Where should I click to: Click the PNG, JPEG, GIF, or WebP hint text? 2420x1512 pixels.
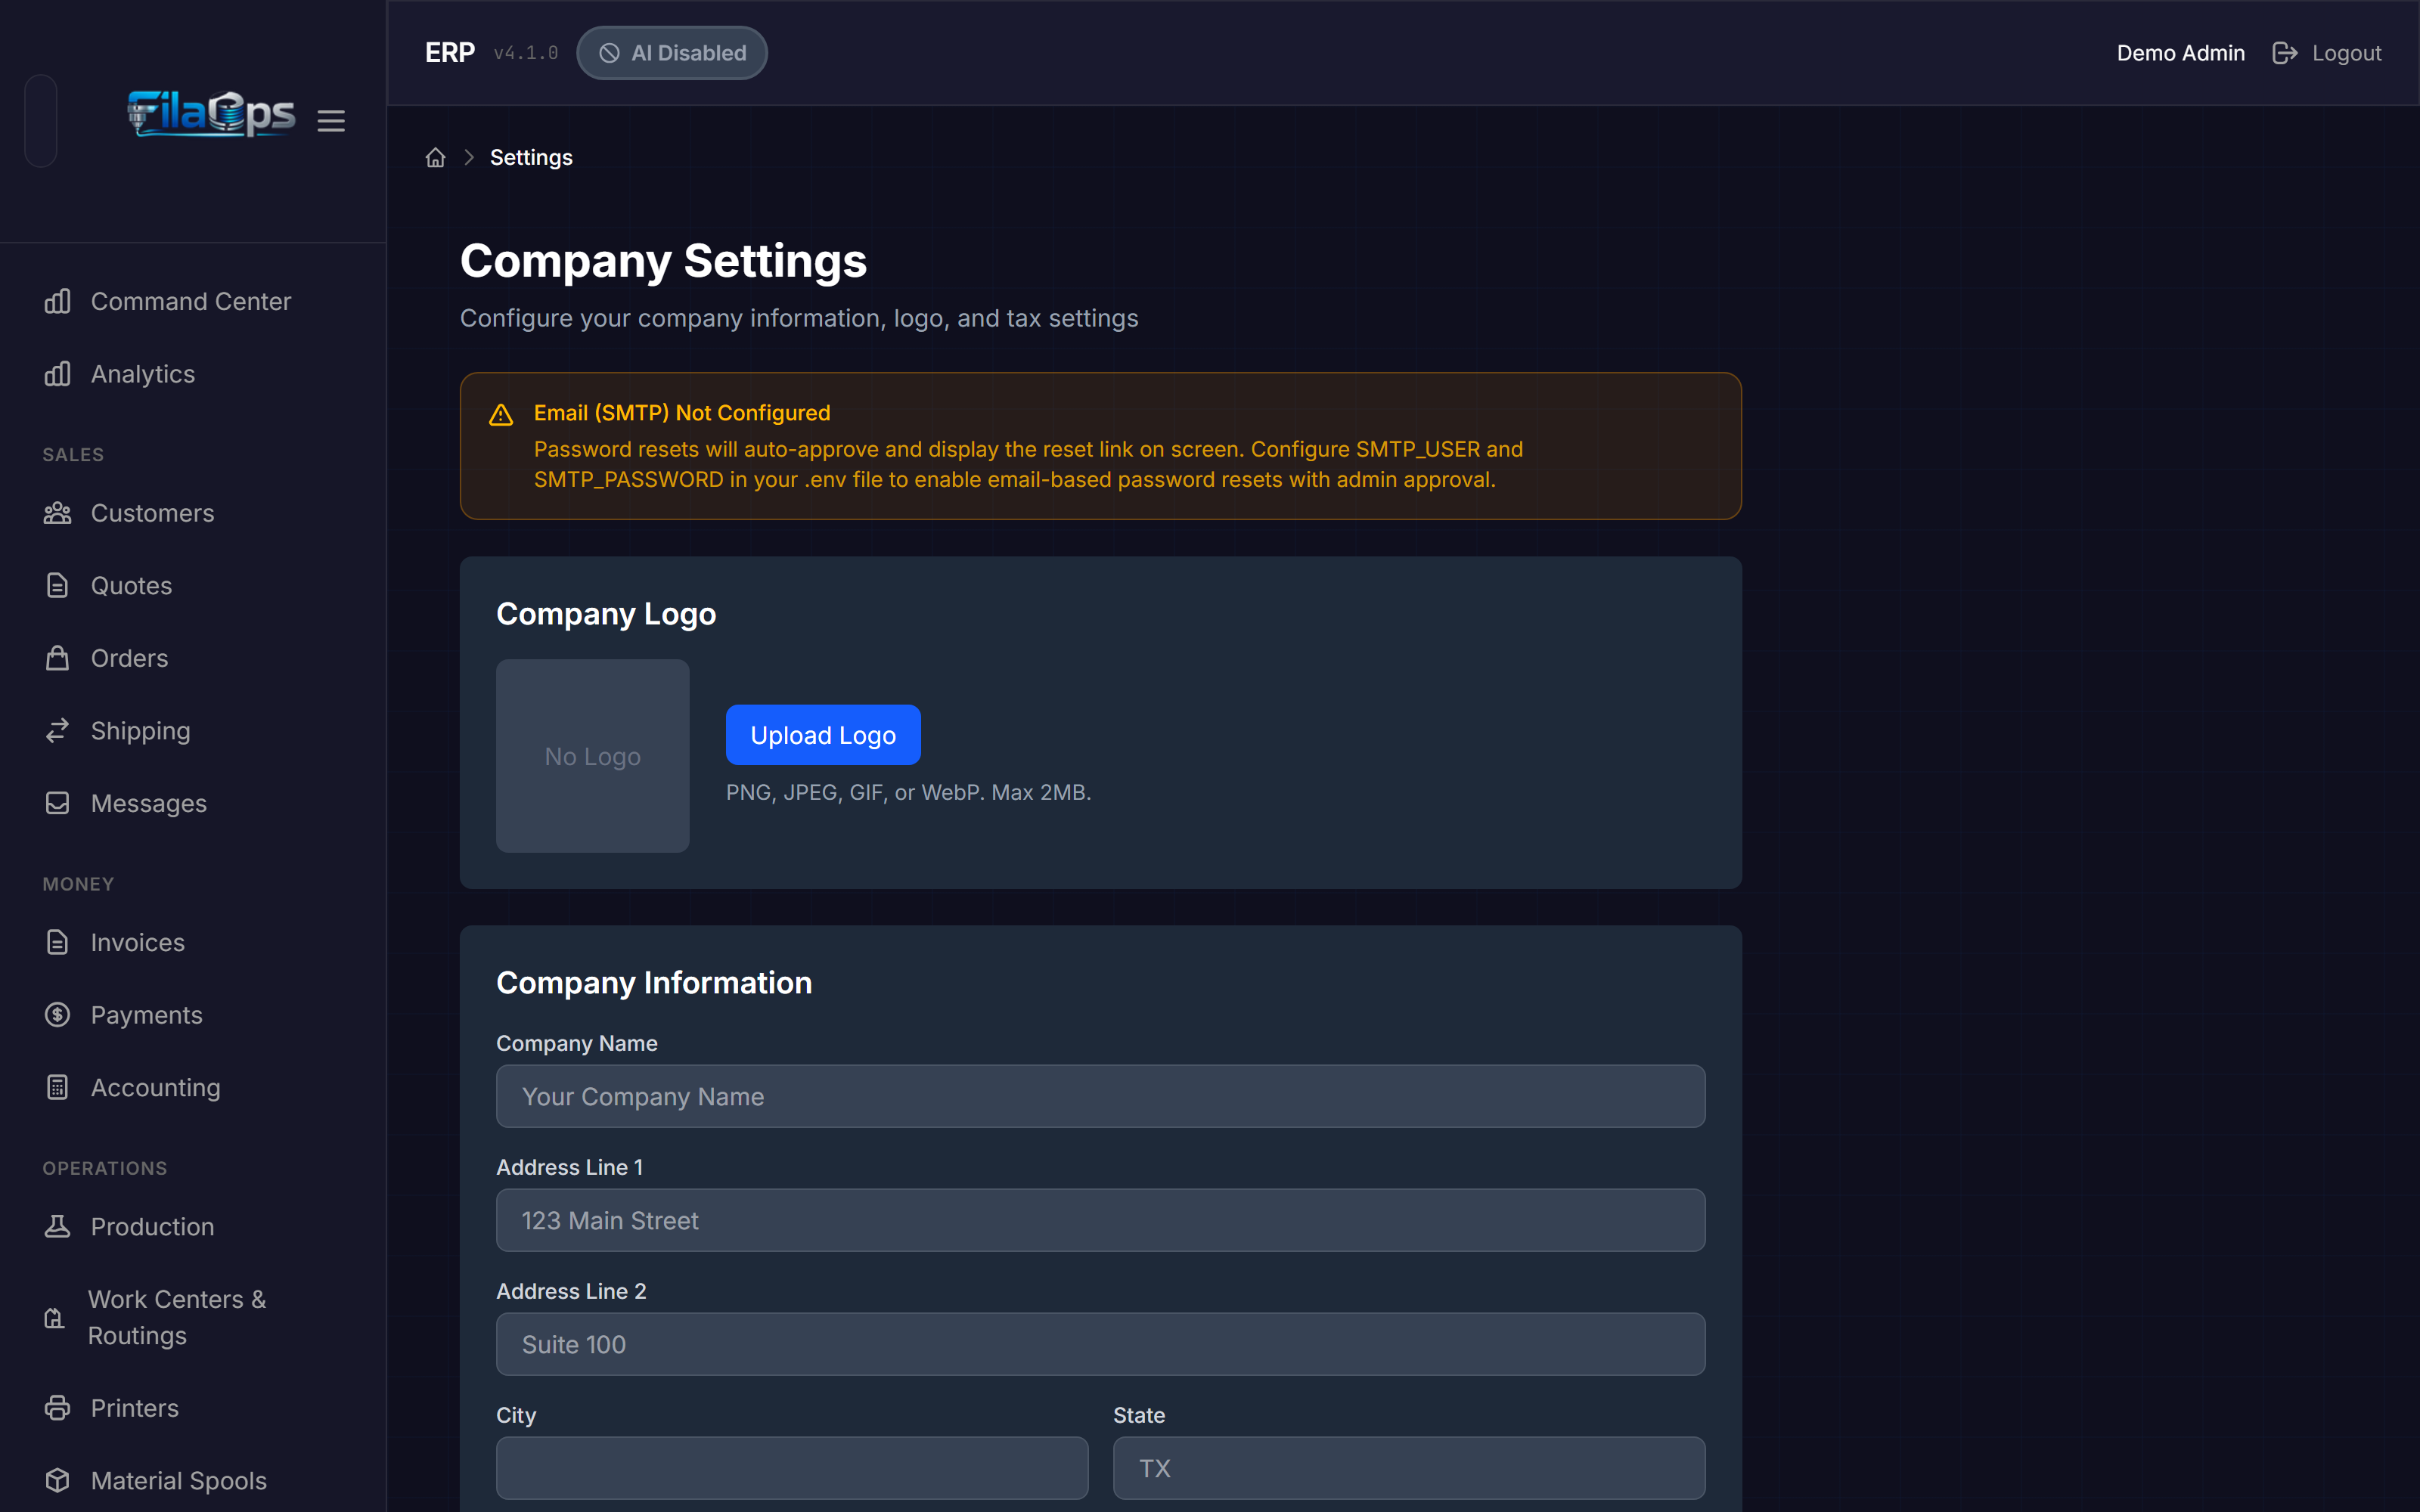pos(908,792)
